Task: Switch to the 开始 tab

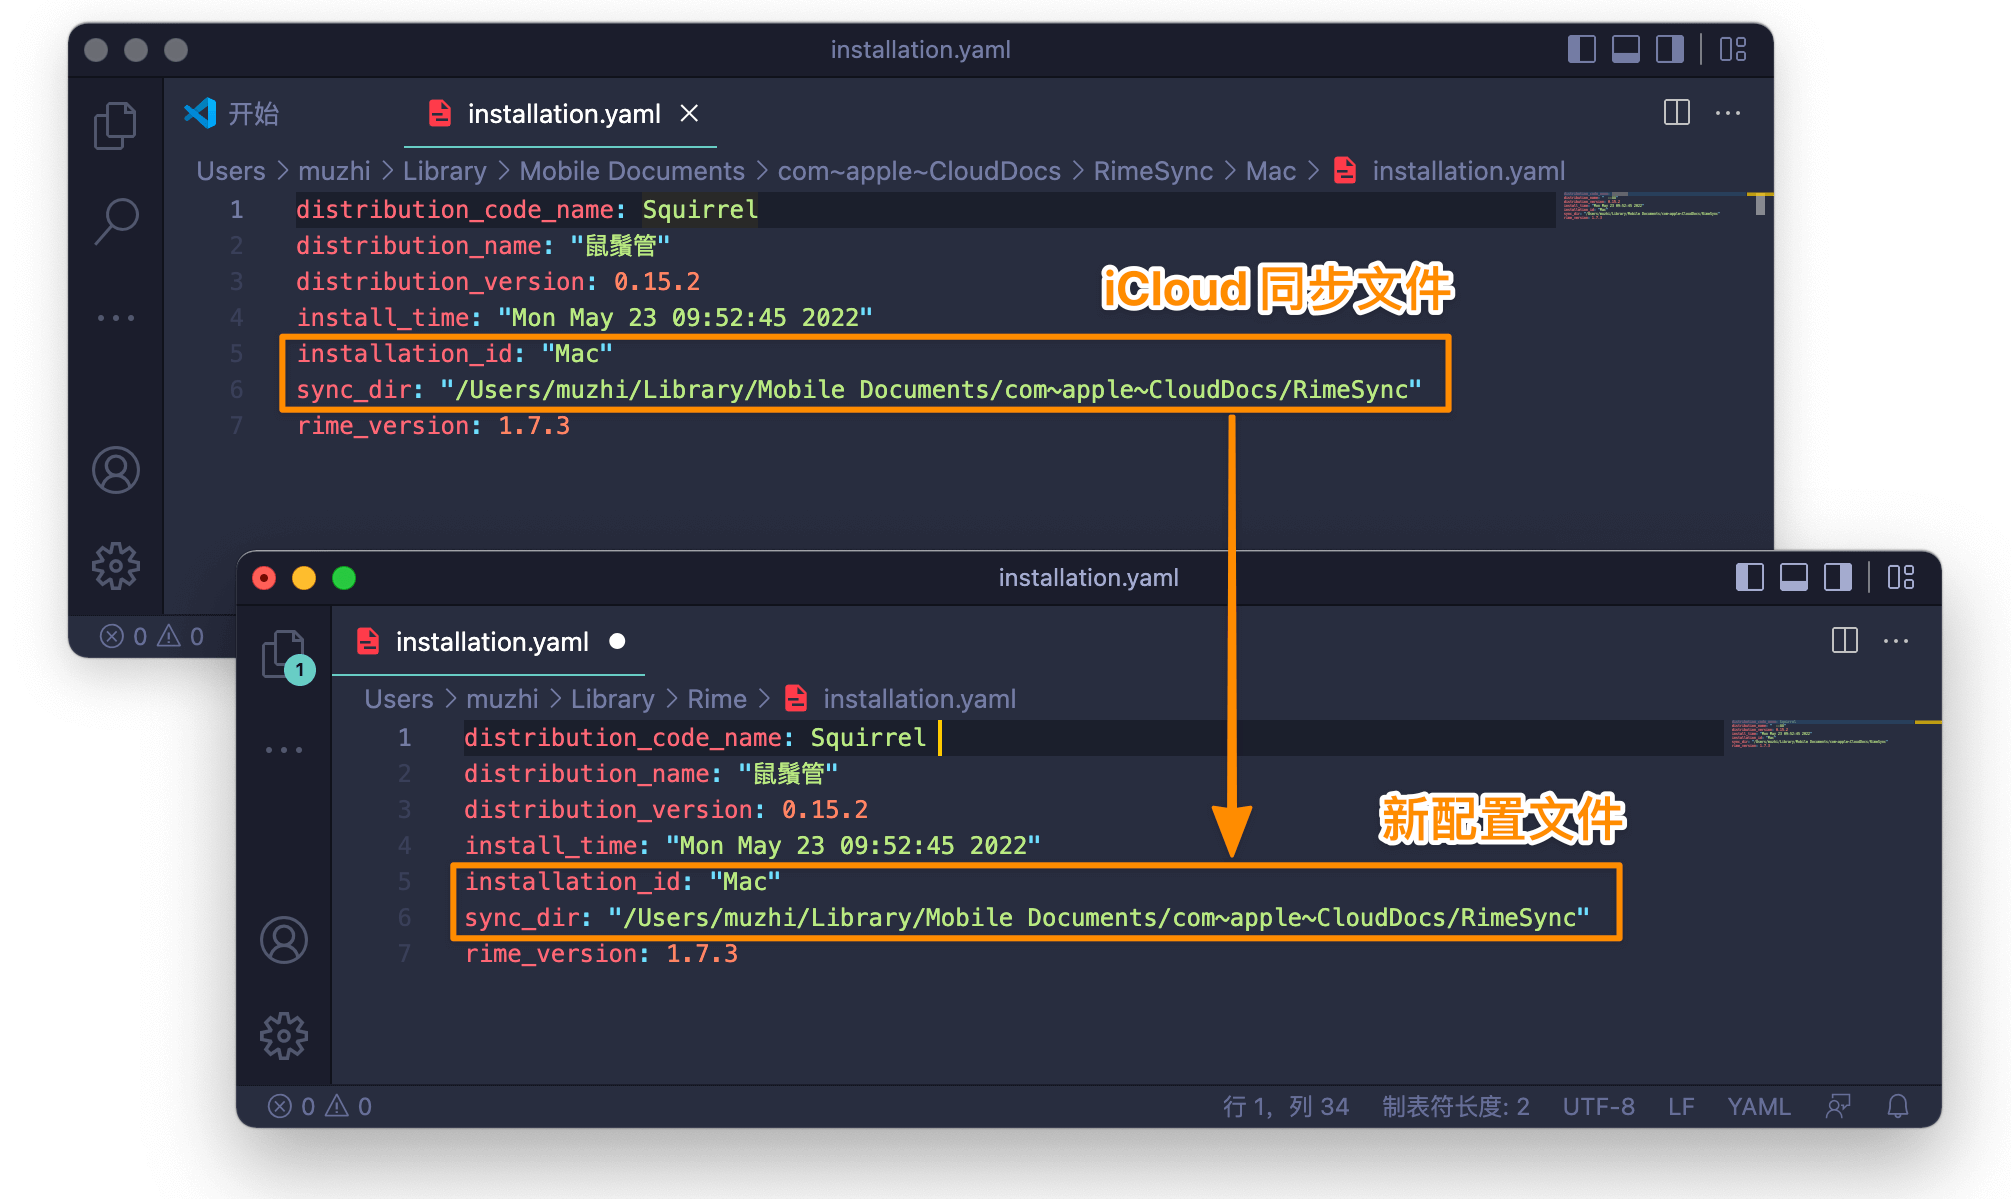Action: coord(253,114)
